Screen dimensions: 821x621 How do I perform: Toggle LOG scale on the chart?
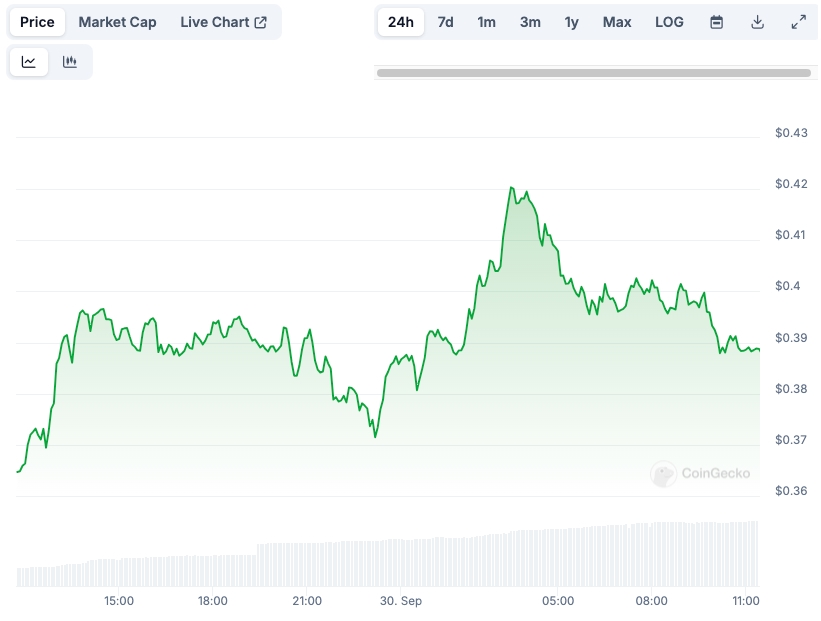(669, 22)
